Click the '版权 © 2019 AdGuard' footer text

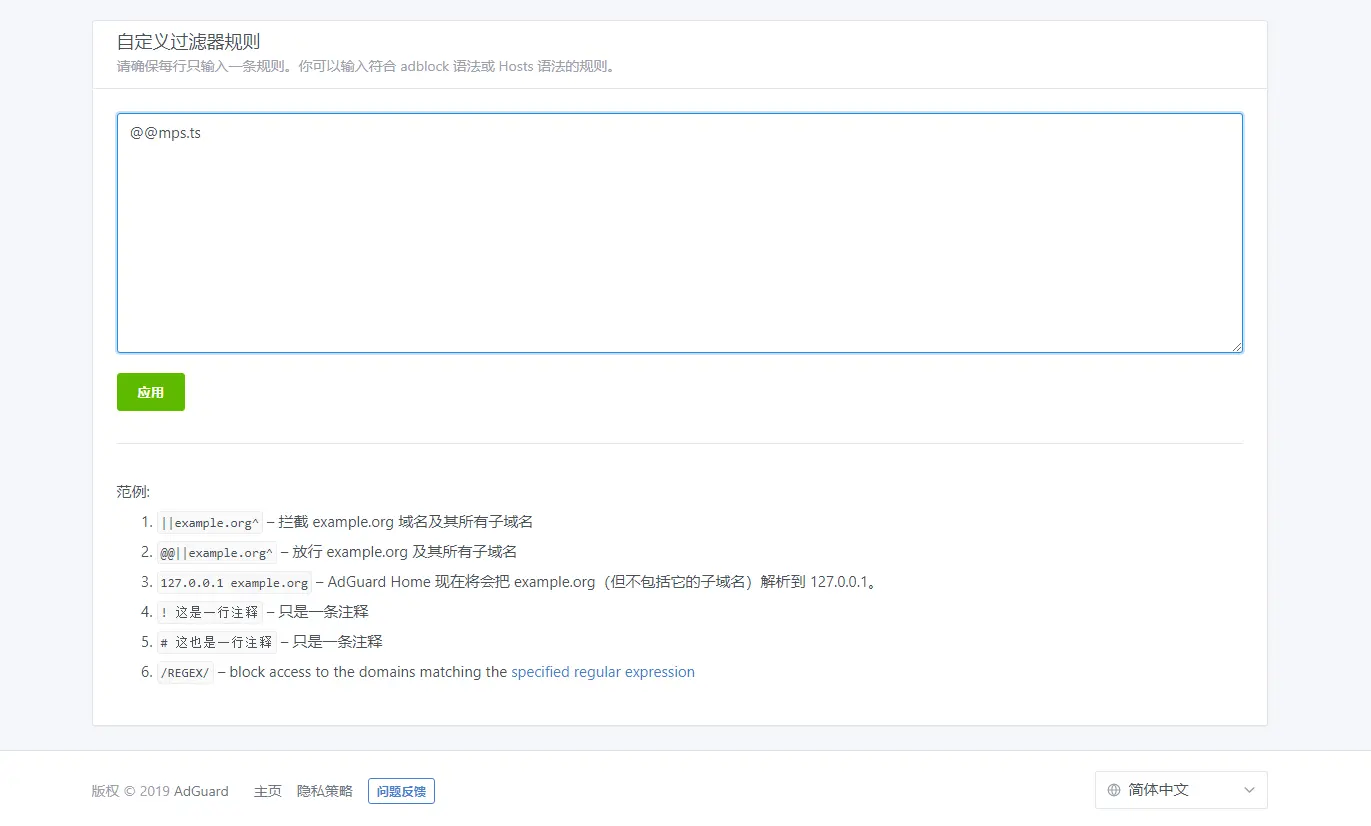tap(160, 791)
